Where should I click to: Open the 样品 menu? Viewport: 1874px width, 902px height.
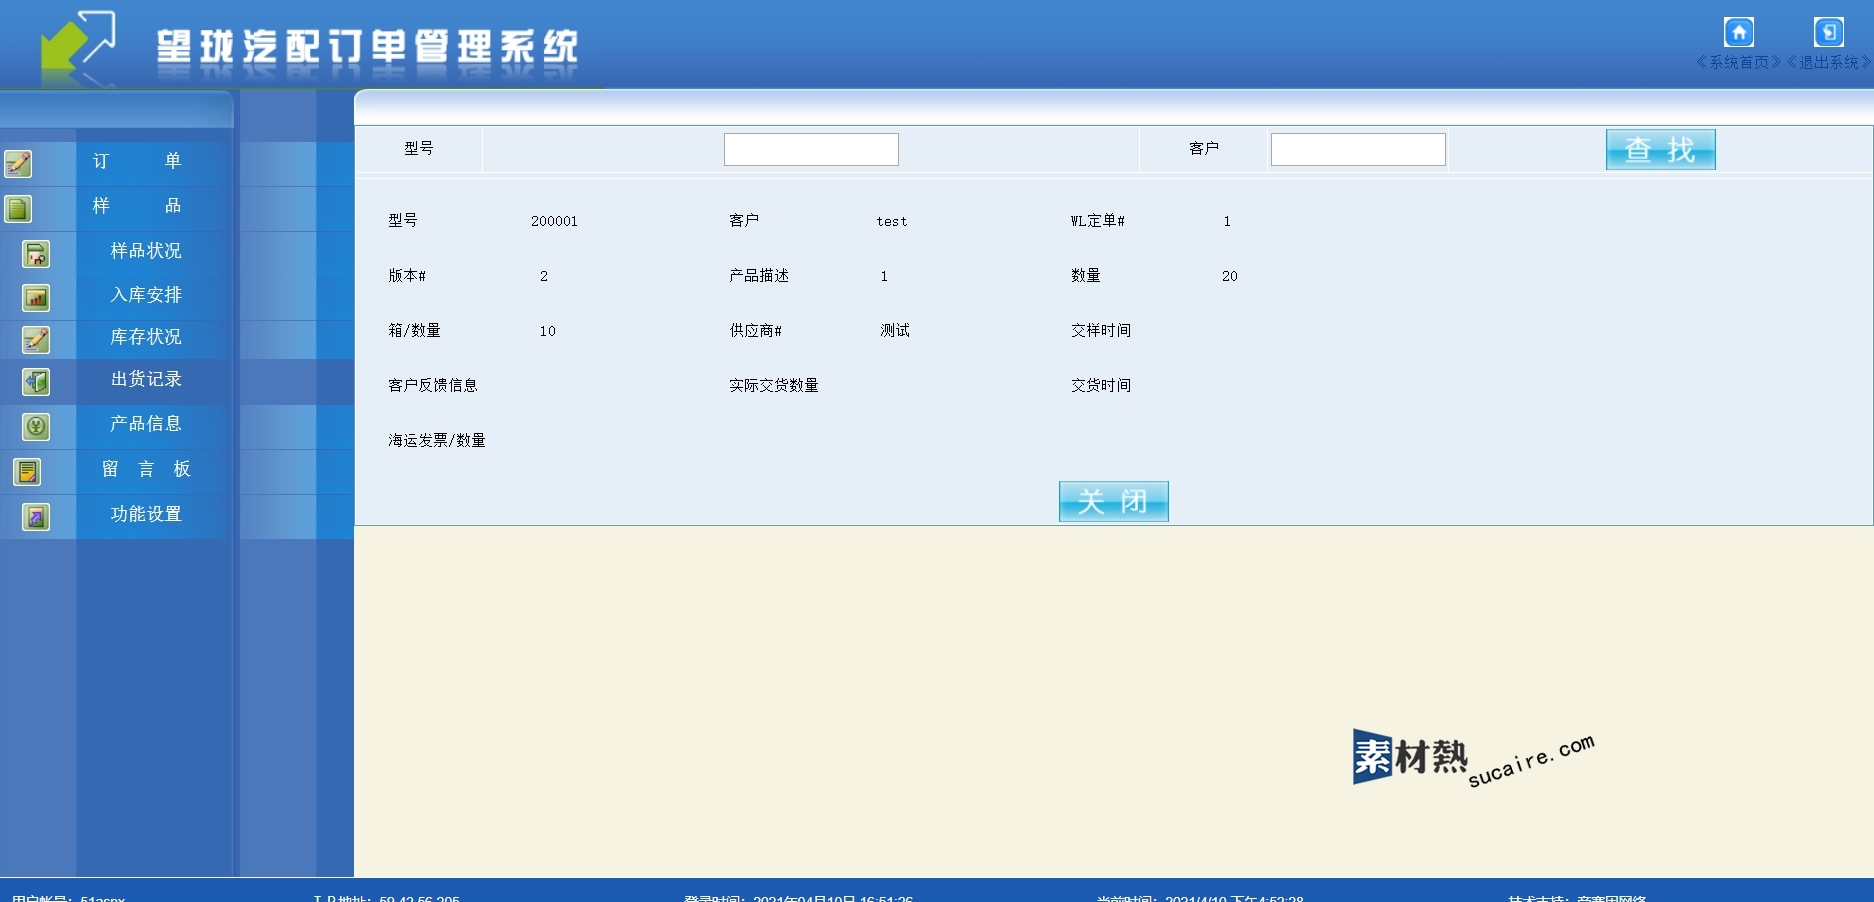click(137, 206)
